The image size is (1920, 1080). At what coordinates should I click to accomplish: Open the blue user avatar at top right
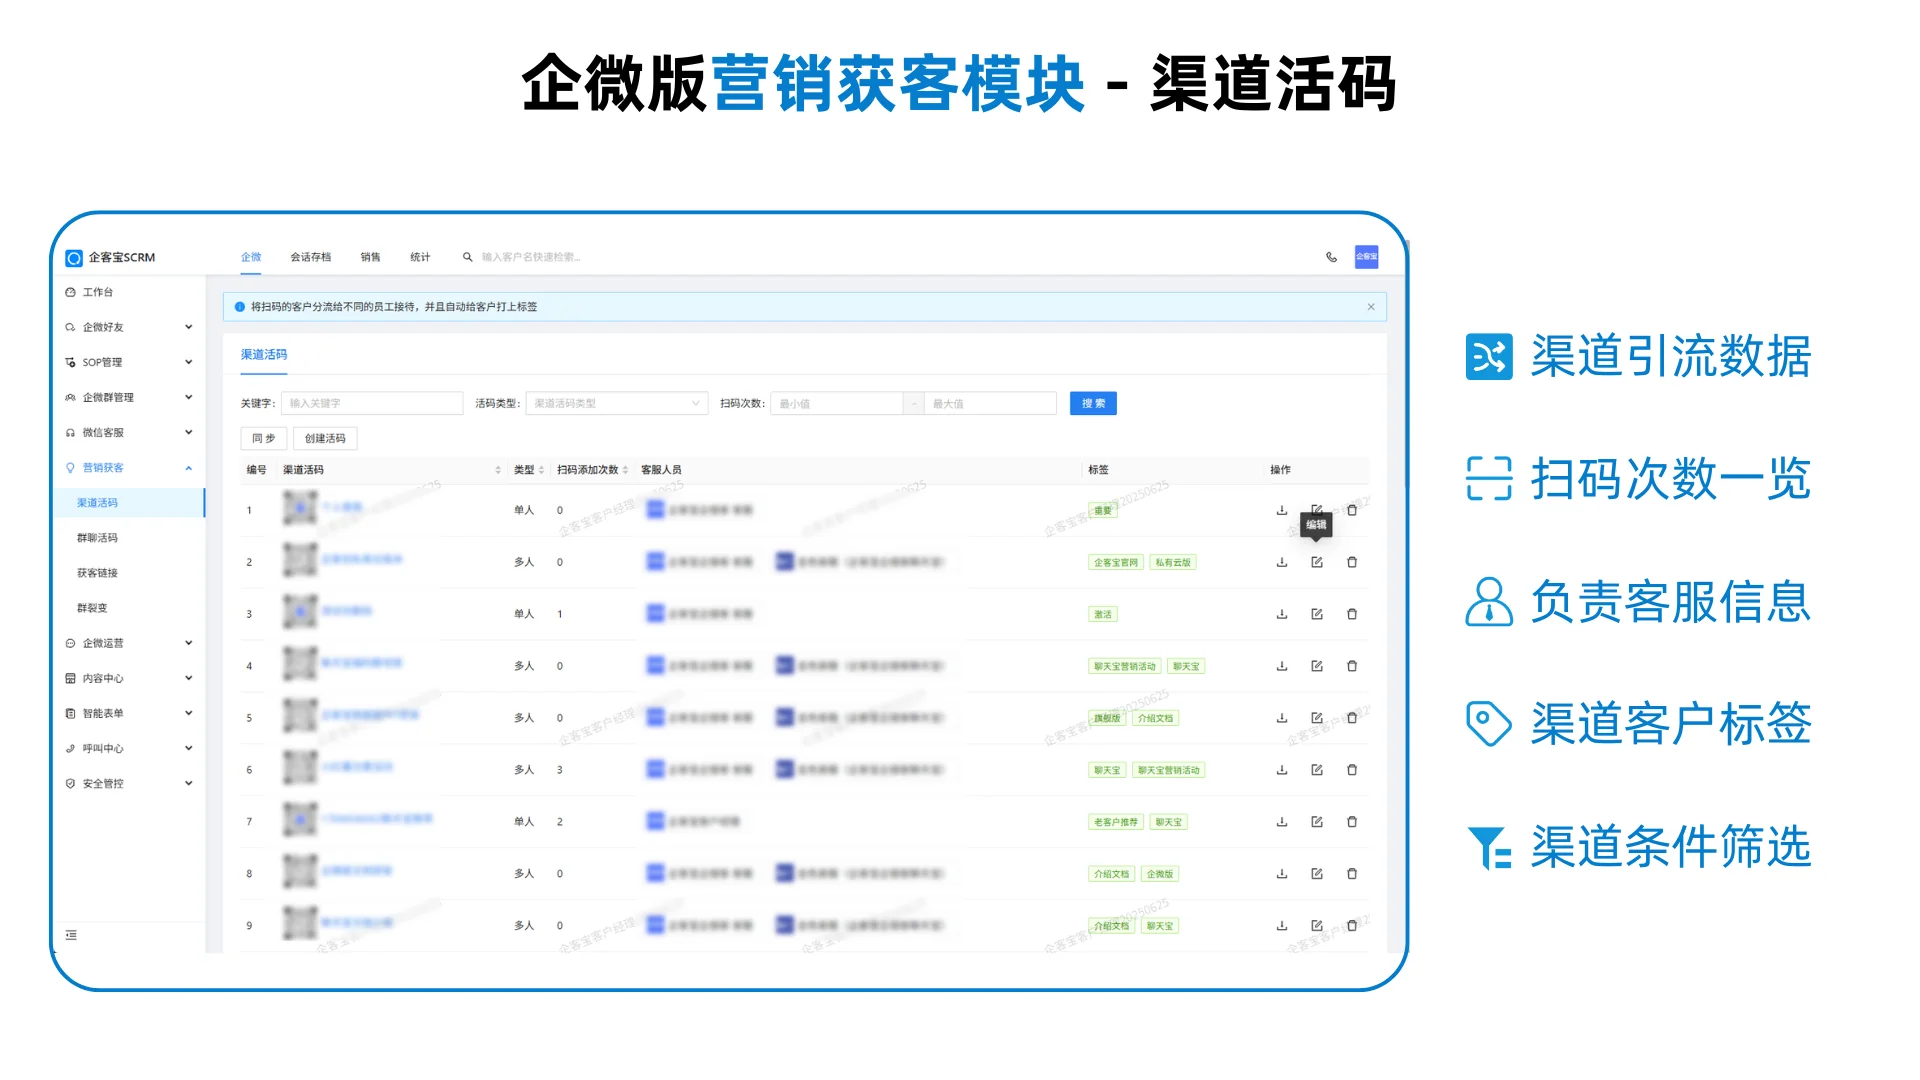tap(1366, 257)
